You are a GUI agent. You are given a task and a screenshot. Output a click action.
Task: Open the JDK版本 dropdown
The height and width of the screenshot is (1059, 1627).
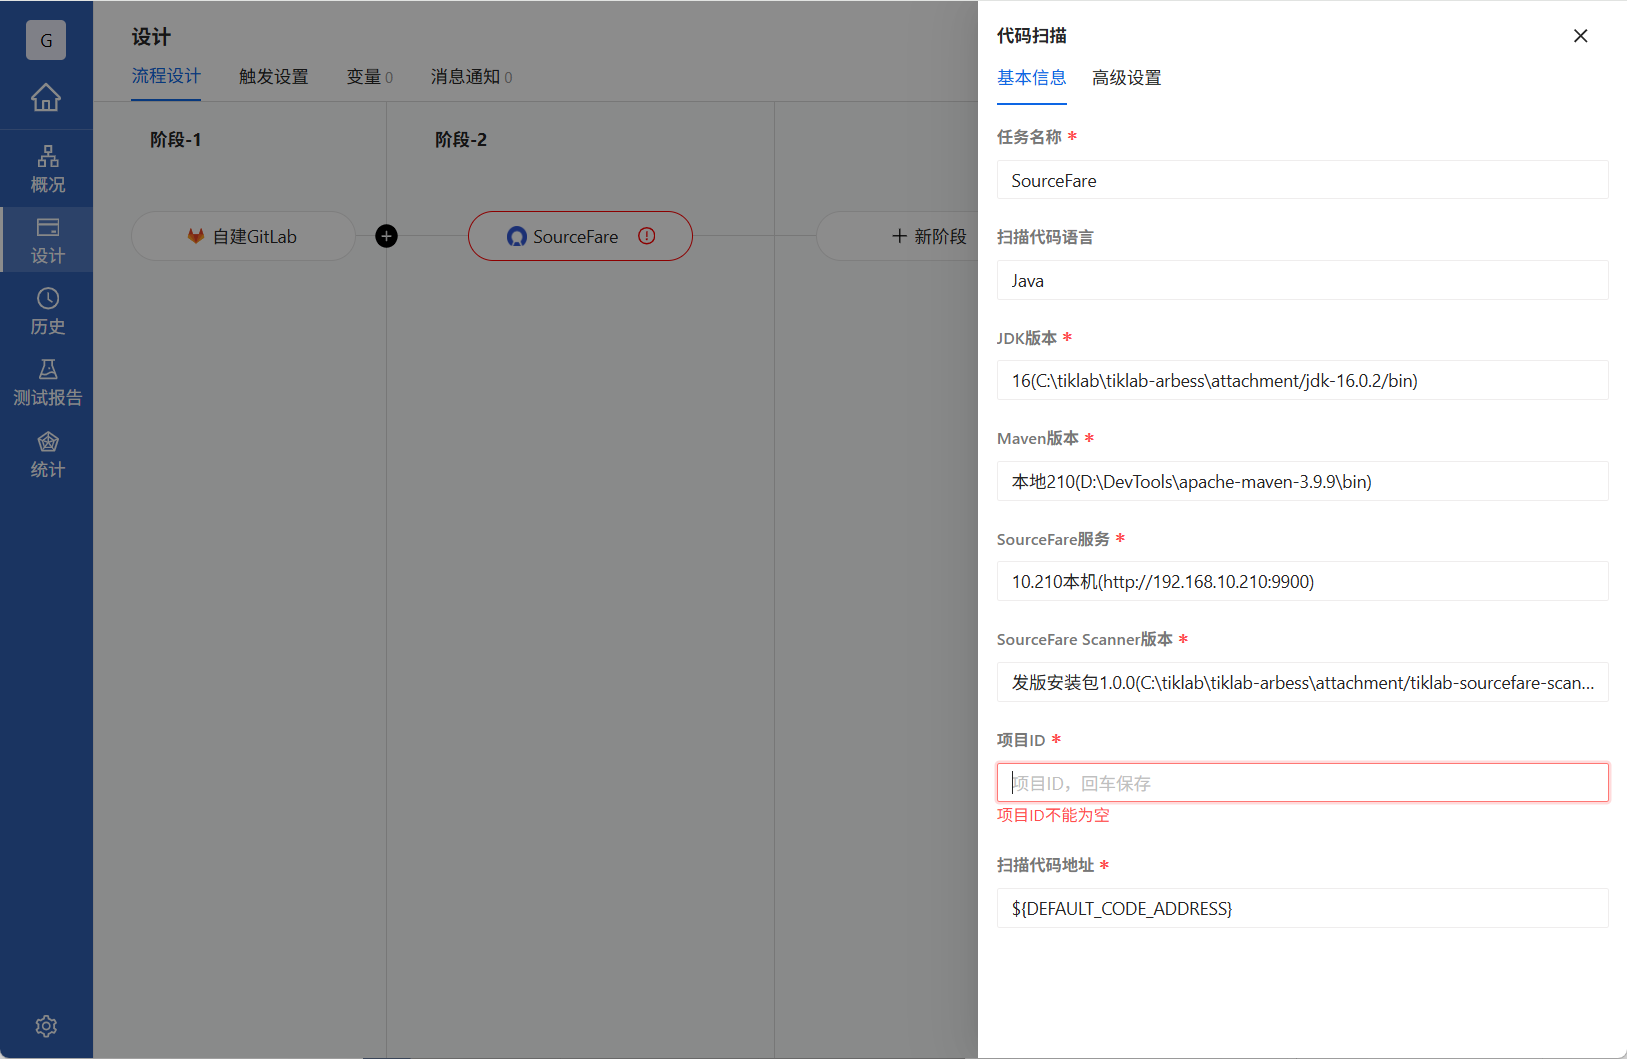[1302, 380]
